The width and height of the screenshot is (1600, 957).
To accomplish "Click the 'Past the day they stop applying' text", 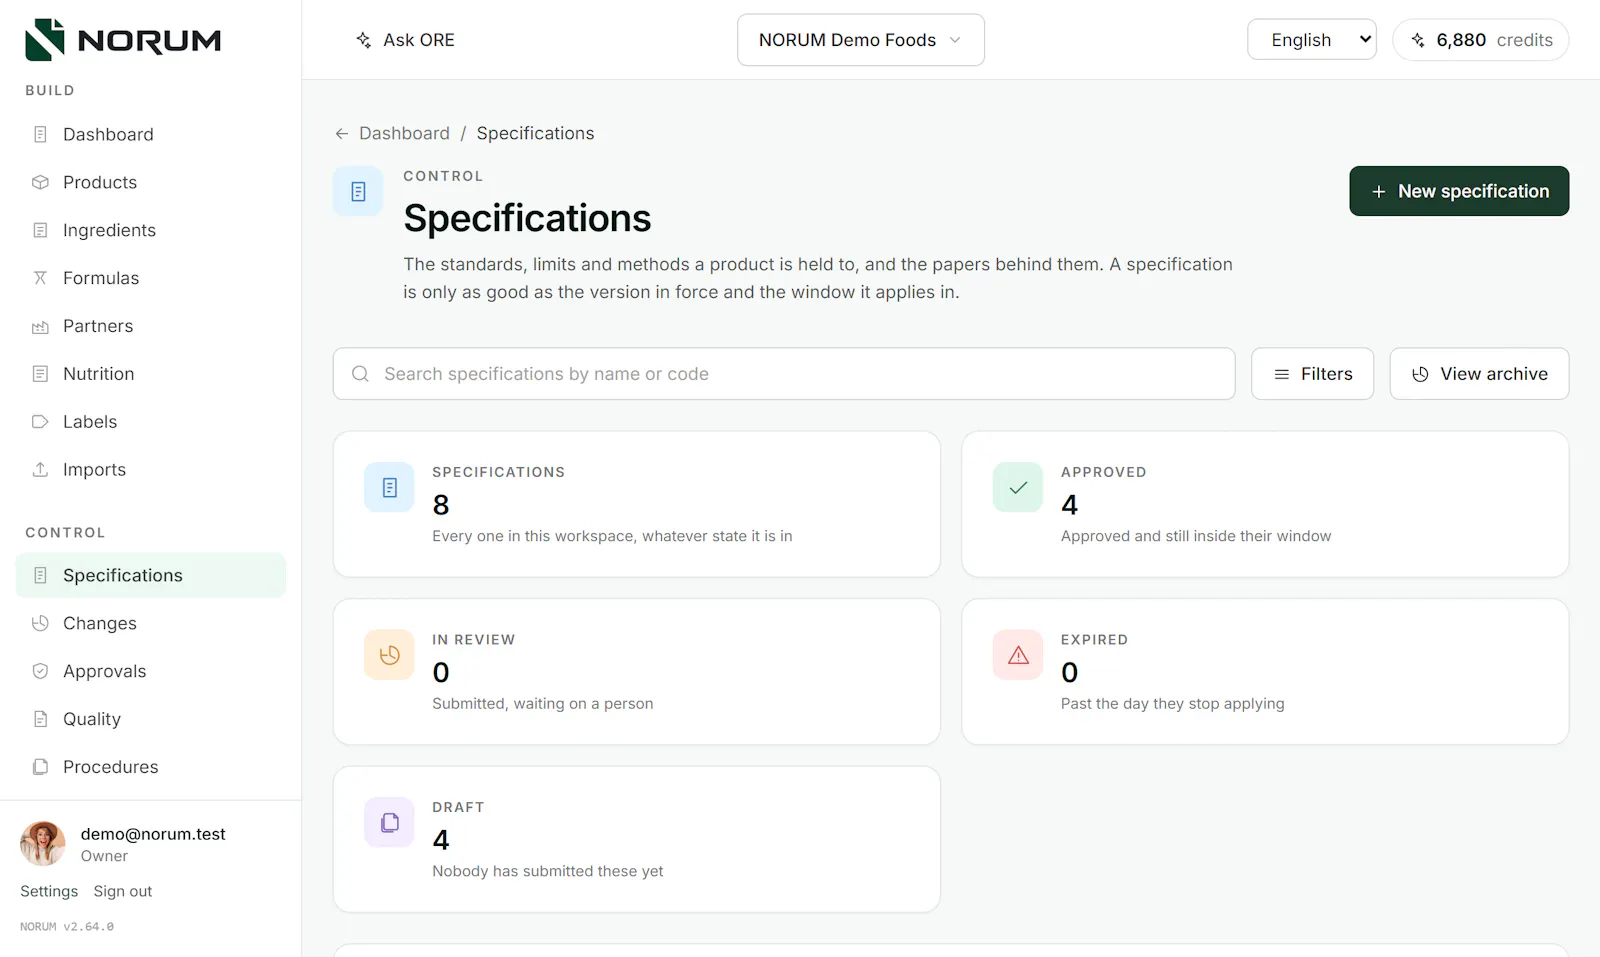I will point(1173,704).
